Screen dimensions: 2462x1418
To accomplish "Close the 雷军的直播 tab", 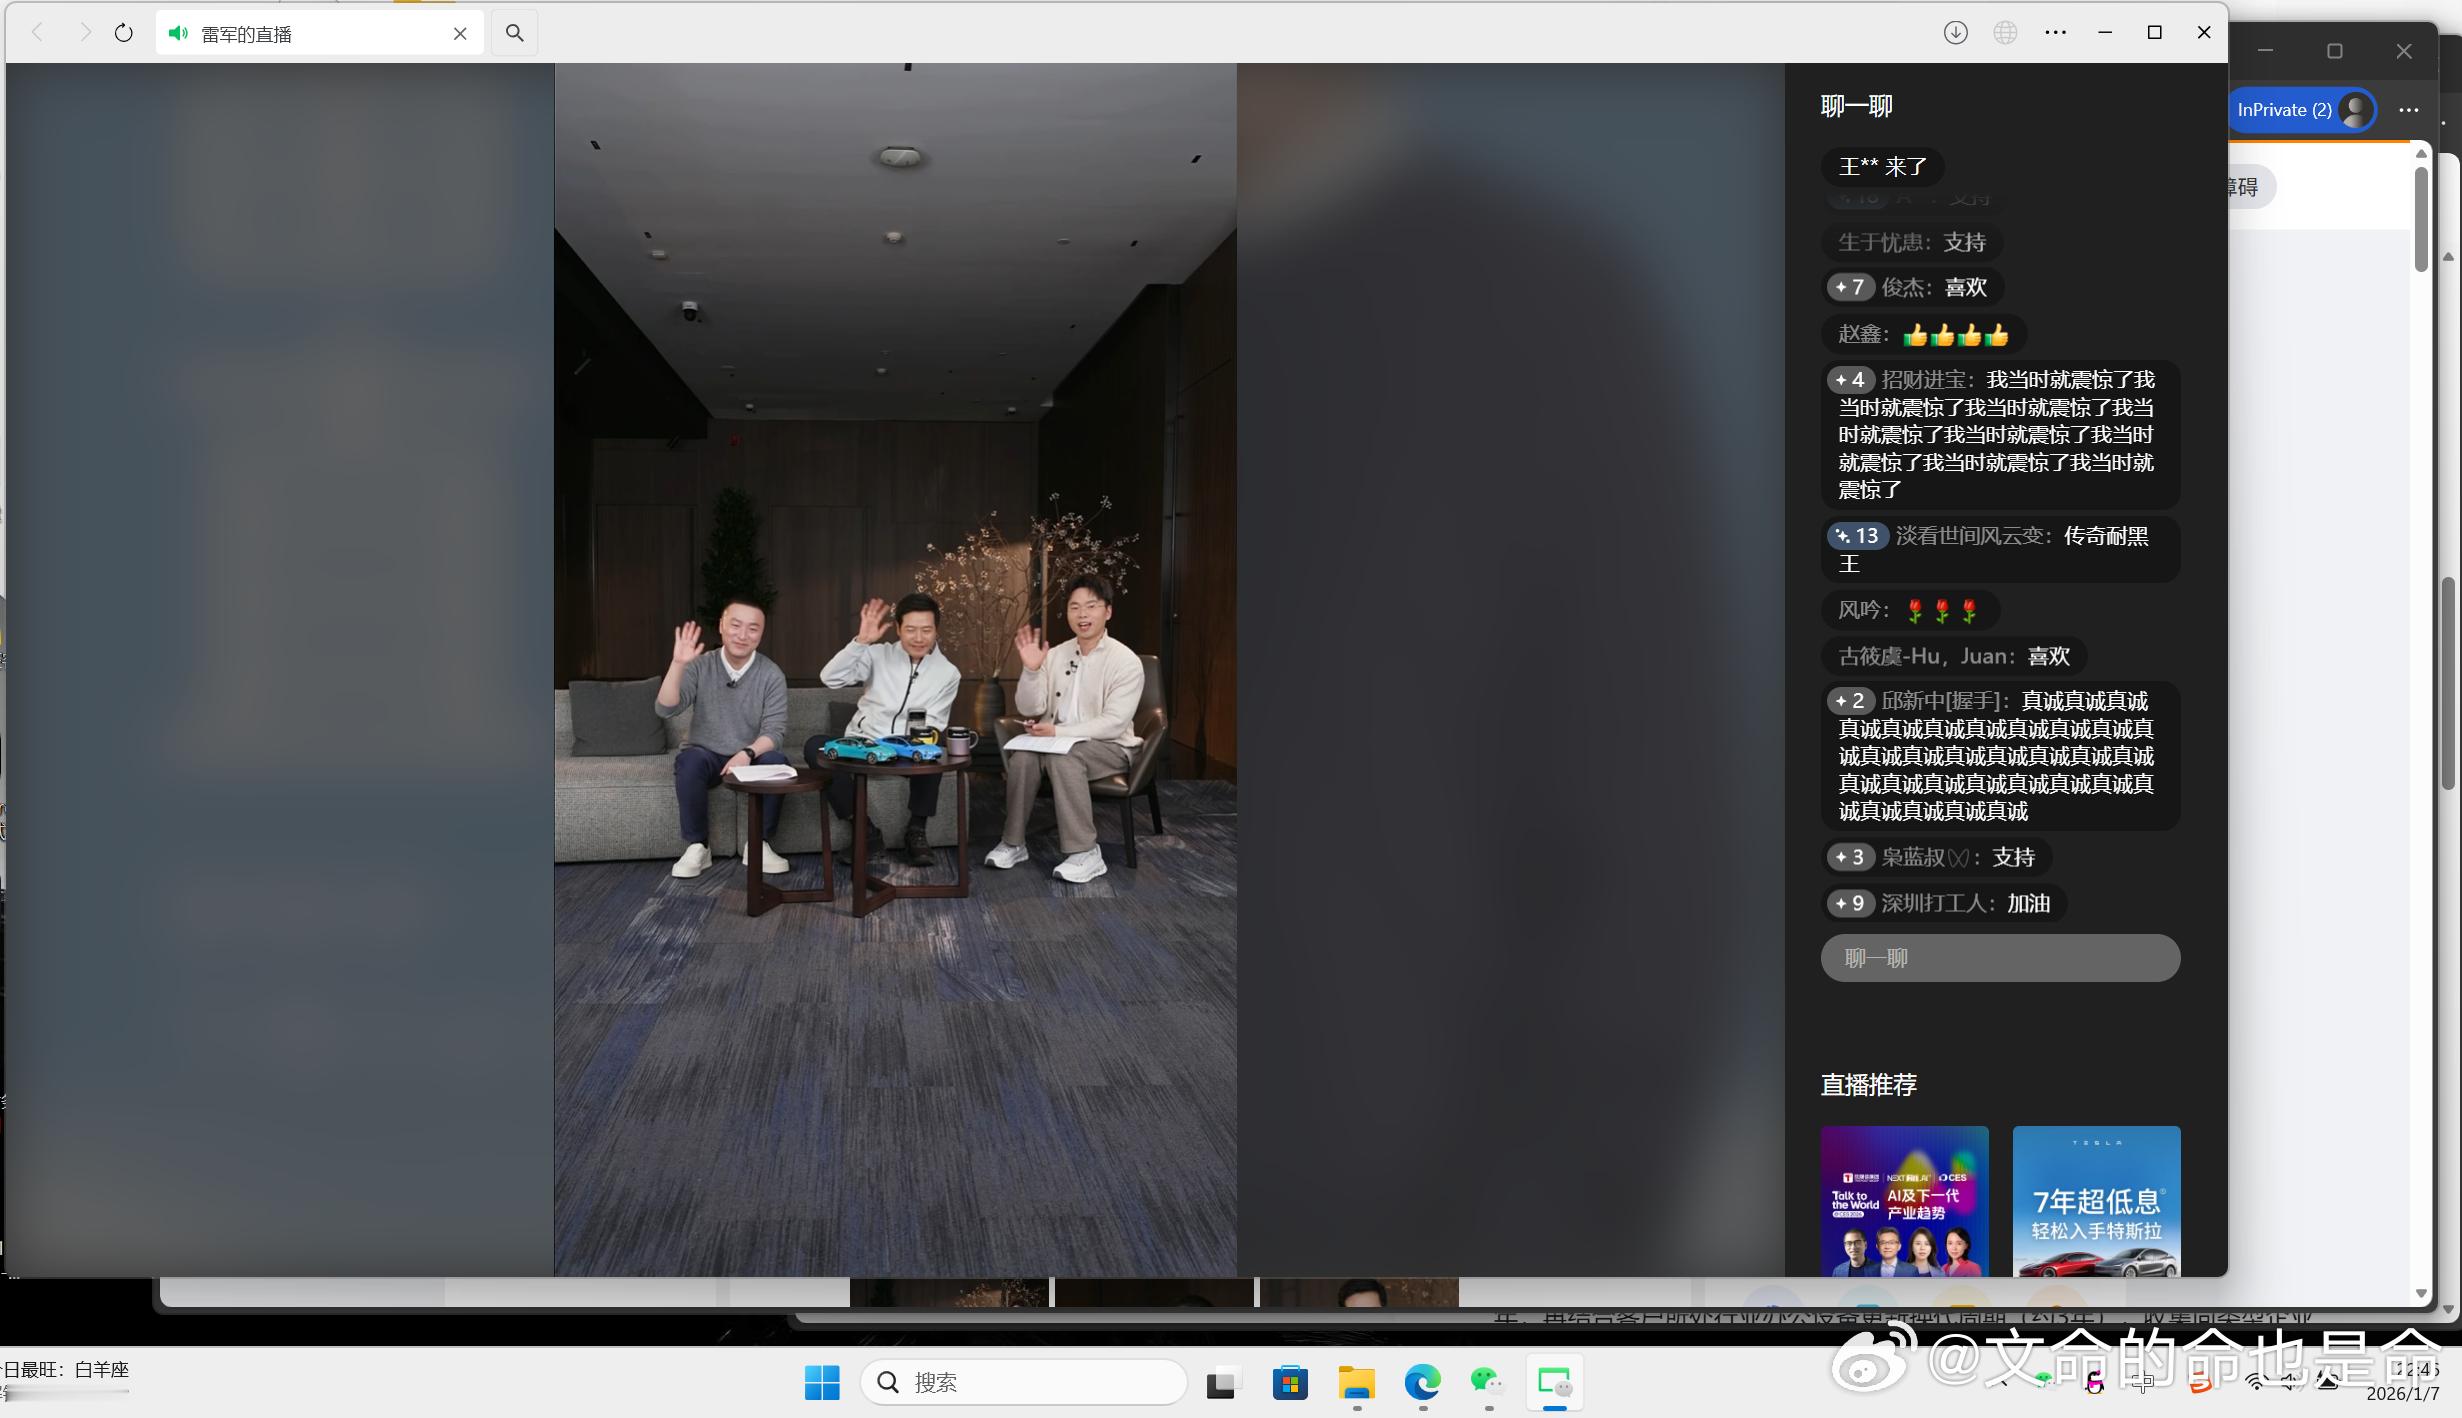I will pos(460,34).
